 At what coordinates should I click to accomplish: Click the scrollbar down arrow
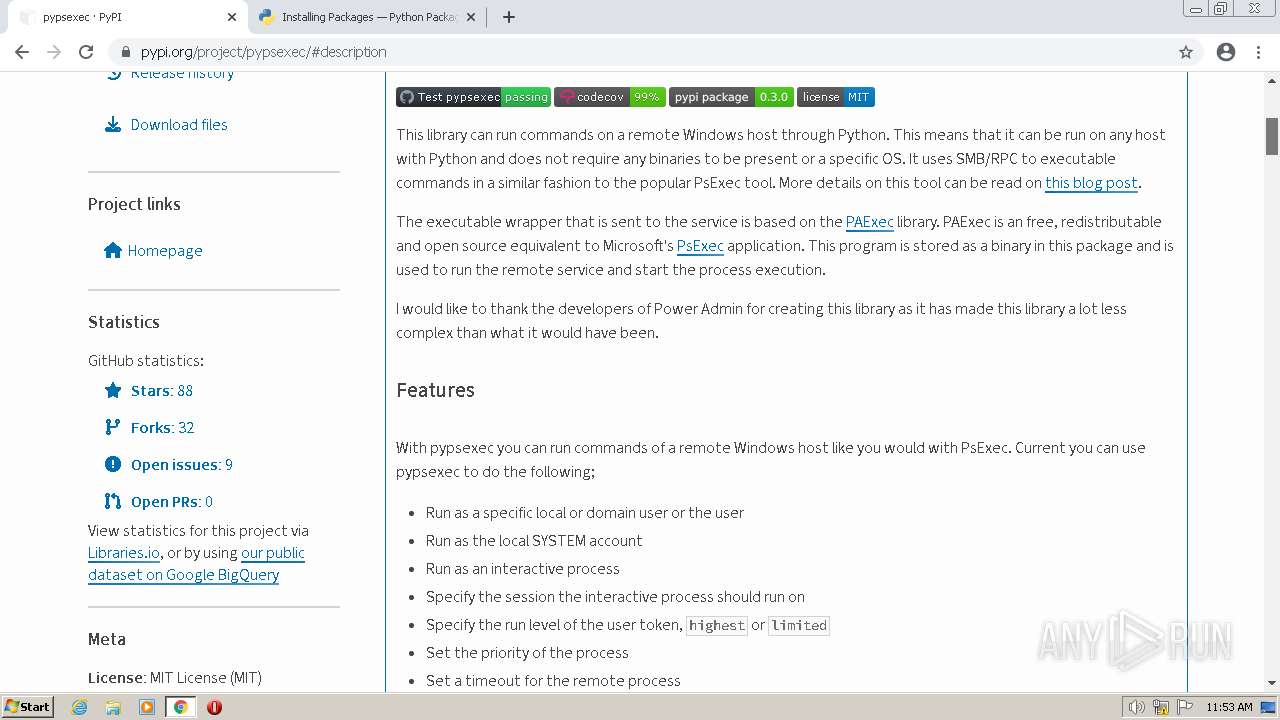click(1272, 682)
